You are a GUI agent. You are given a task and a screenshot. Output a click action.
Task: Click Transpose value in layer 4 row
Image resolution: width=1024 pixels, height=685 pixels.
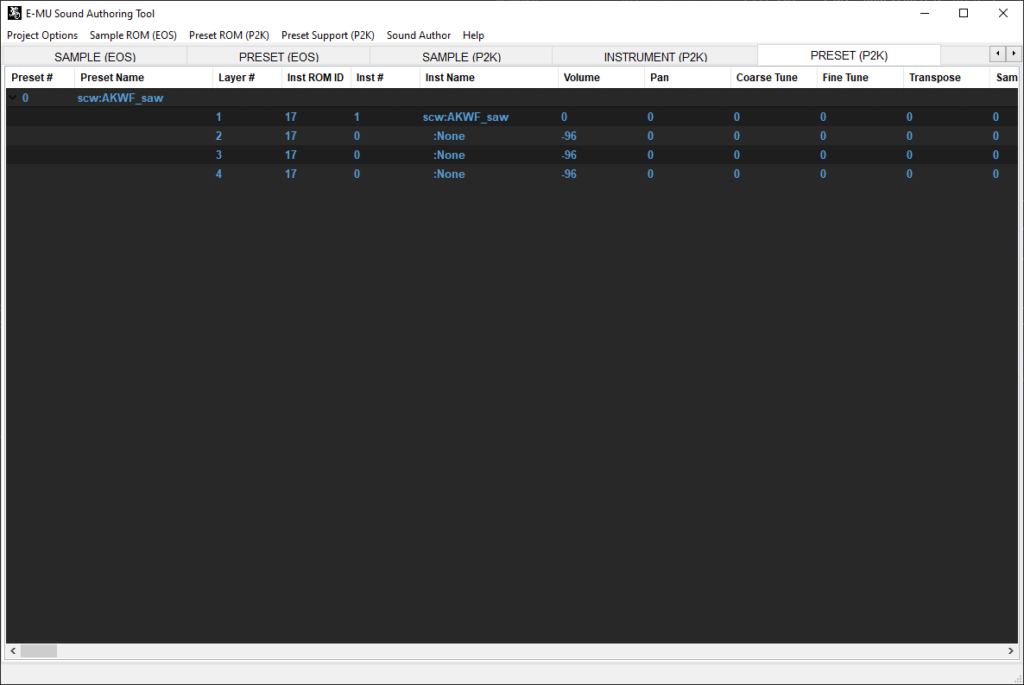[909, 174]
